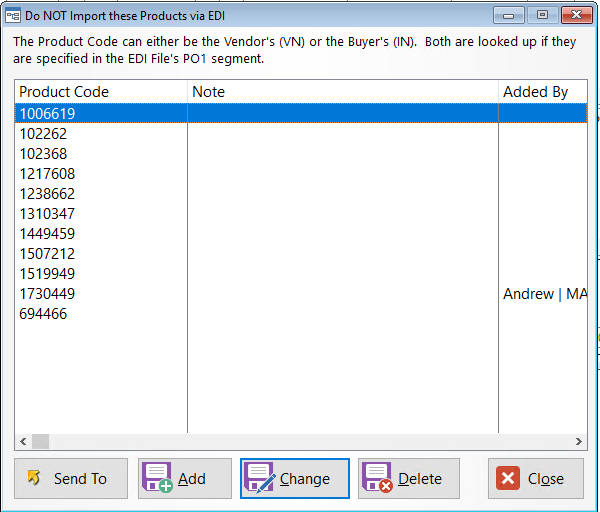This screenshot has width=600, height=512.
Task: Select product code 1730449 row
Action: tap(301, 294)
